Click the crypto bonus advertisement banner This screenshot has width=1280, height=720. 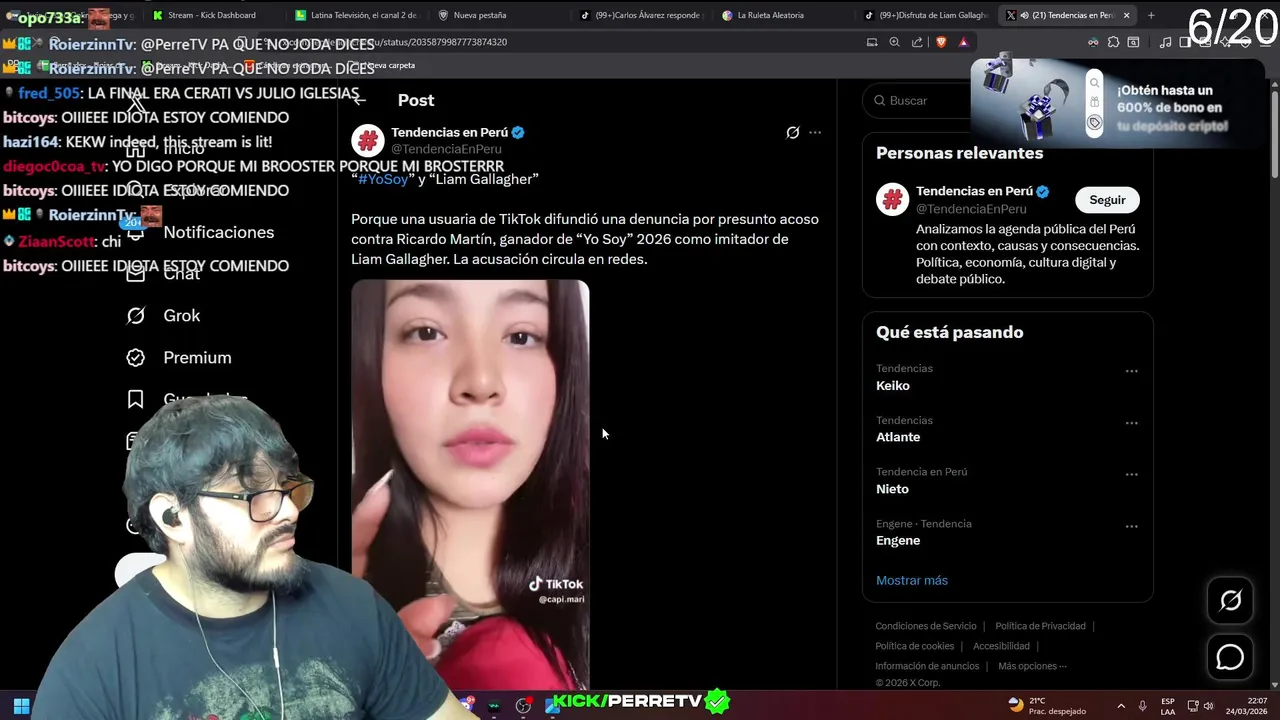pyautogui.click(x=1118, y=103)
